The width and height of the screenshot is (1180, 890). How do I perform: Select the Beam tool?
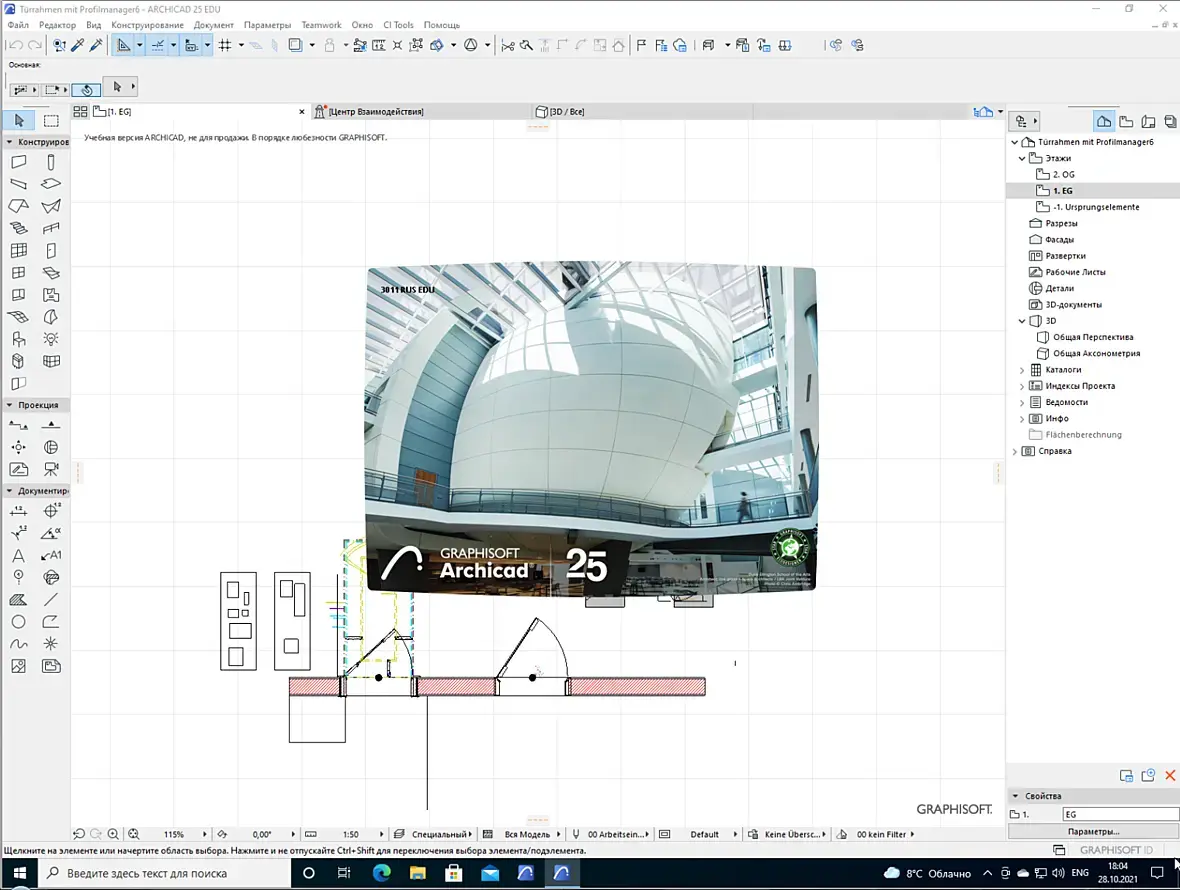coord(19,184)
